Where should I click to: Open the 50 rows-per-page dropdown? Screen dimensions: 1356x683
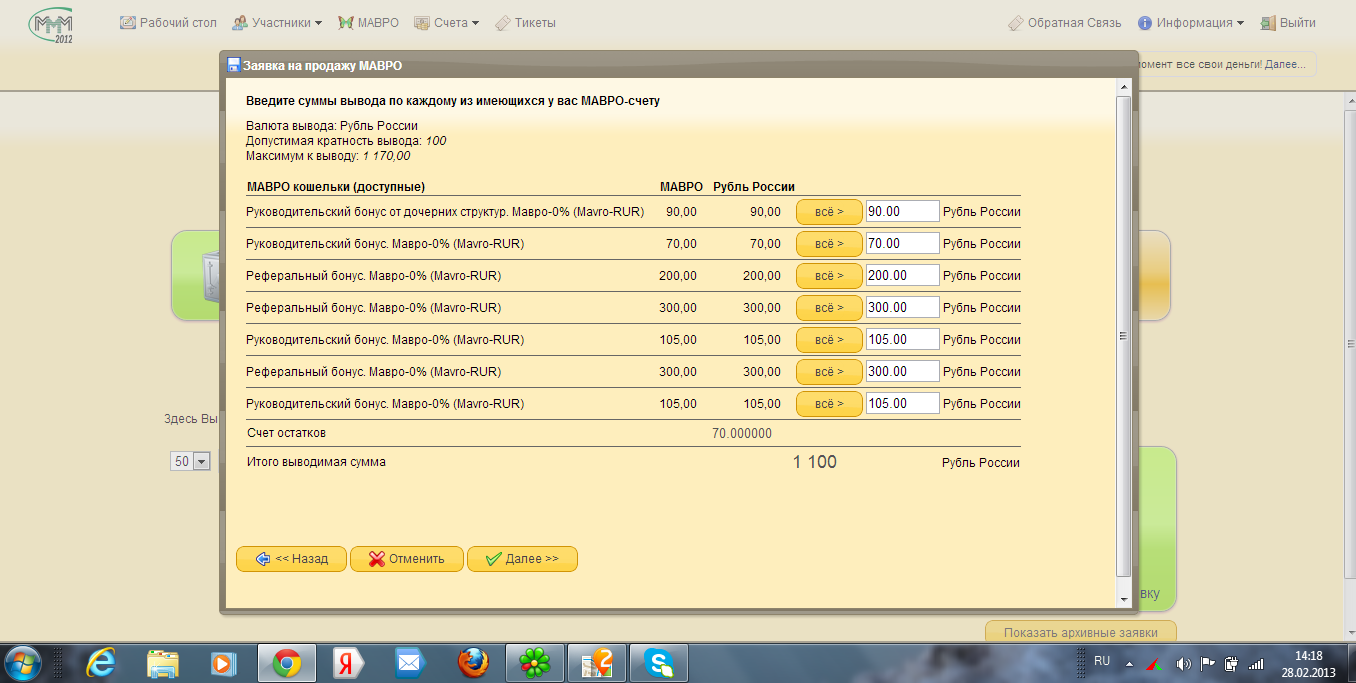[x=190, y=461]
